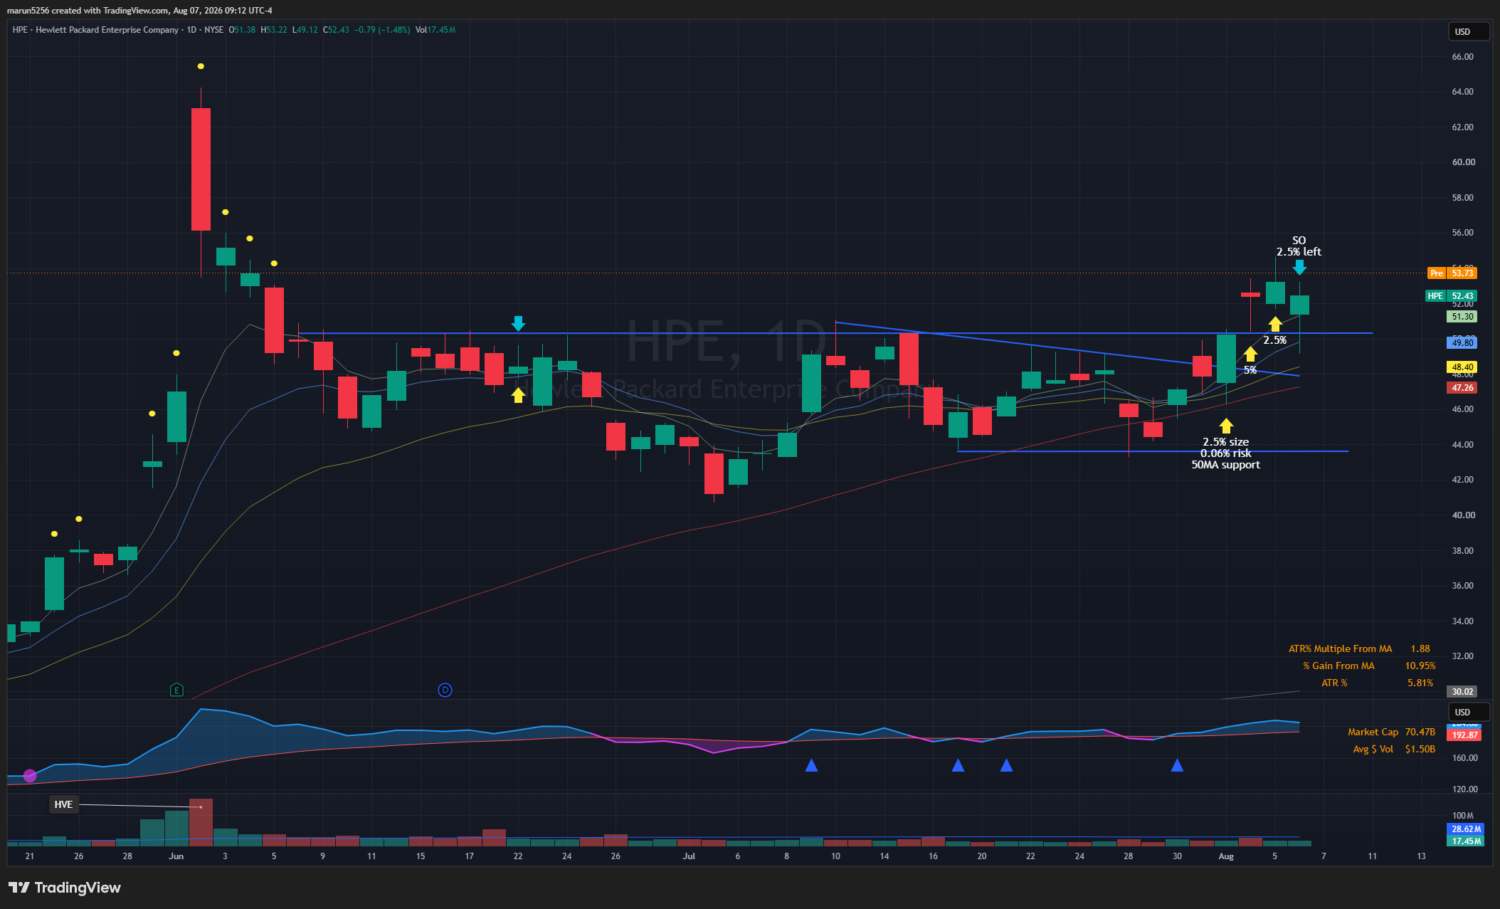Click the yellow arrow above "2.5% size" note
The height and width of the screenshot is (909, 1500).
tap(1226, 426)
